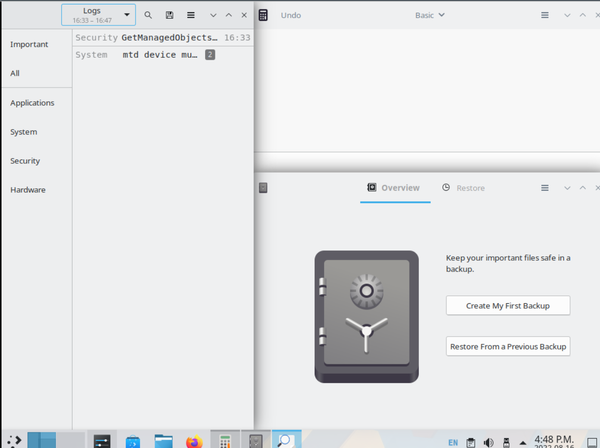The height and width of the screenshot is (448, 600).
Task: Open the clipboard tray icon
Action: 471,443
